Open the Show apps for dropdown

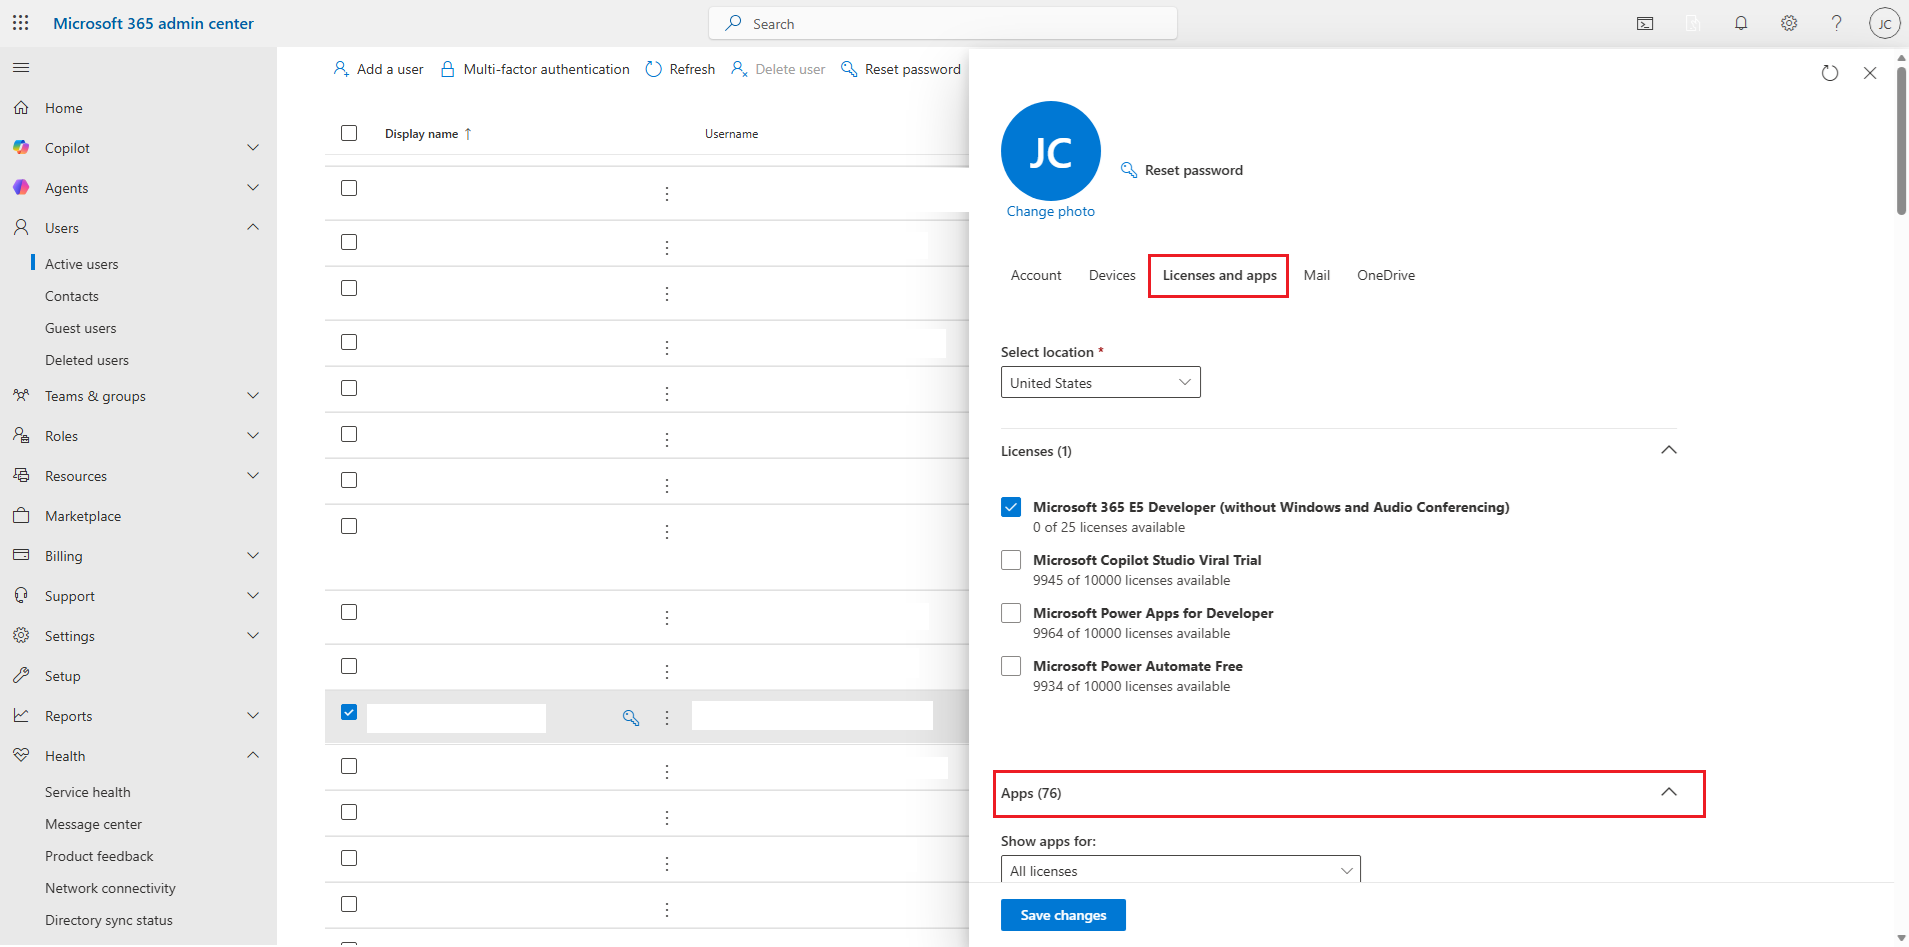click(1181, 869)
